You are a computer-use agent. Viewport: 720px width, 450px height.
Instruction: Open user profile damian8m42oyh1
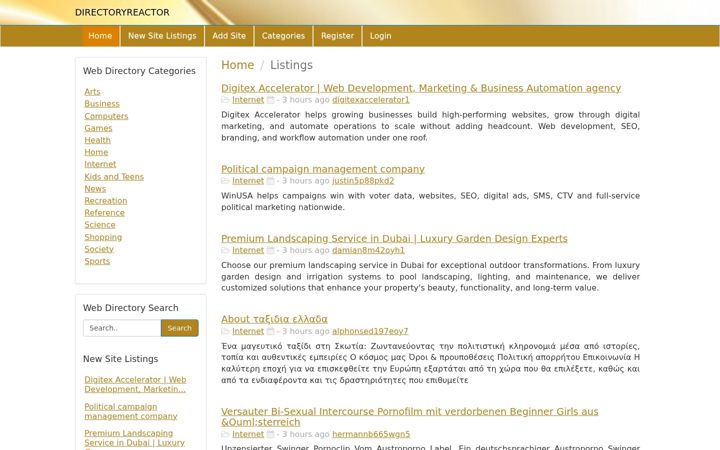(368, 250)
